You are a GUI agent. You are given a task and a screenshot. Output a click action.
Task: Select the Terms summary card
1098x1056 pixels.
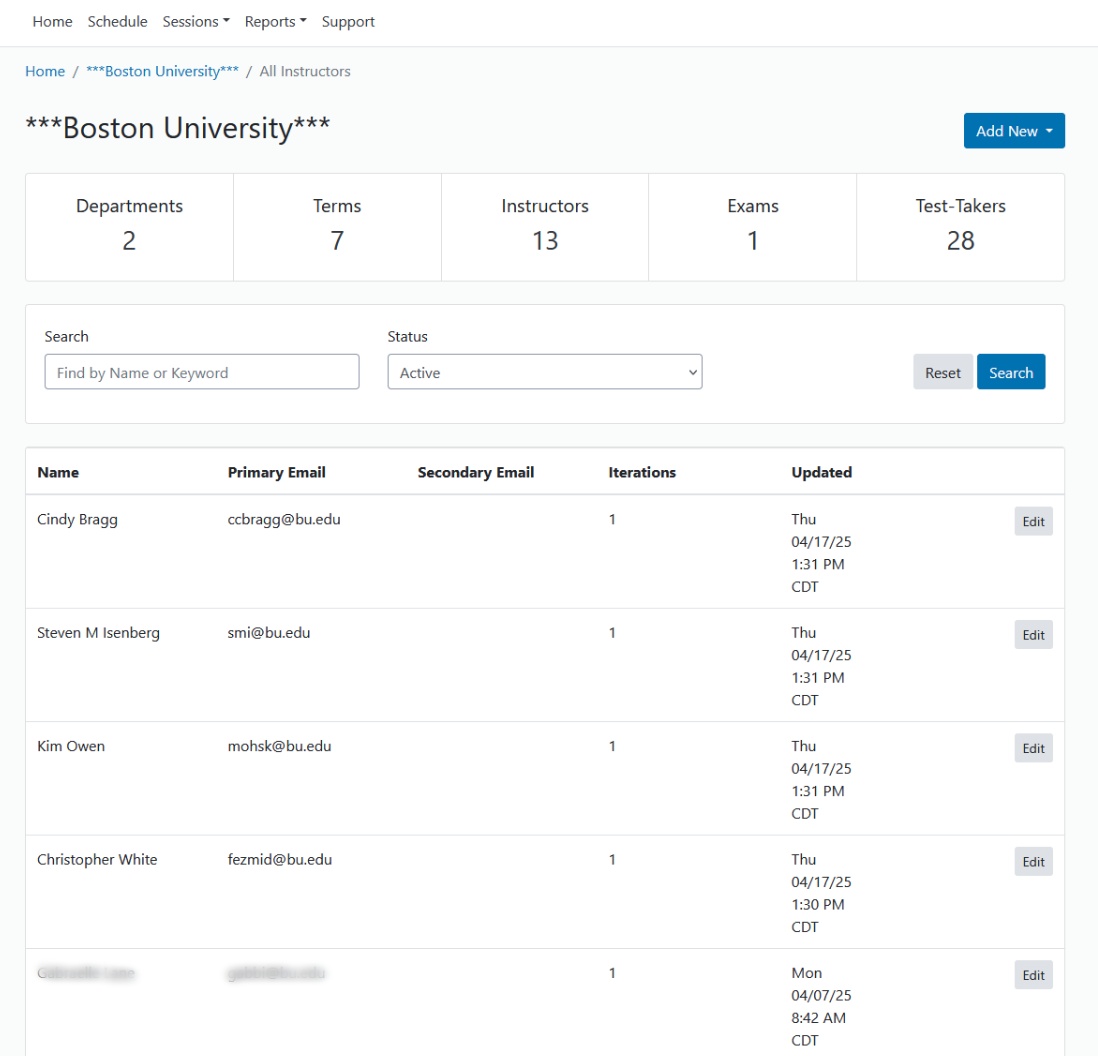(337, 227)
